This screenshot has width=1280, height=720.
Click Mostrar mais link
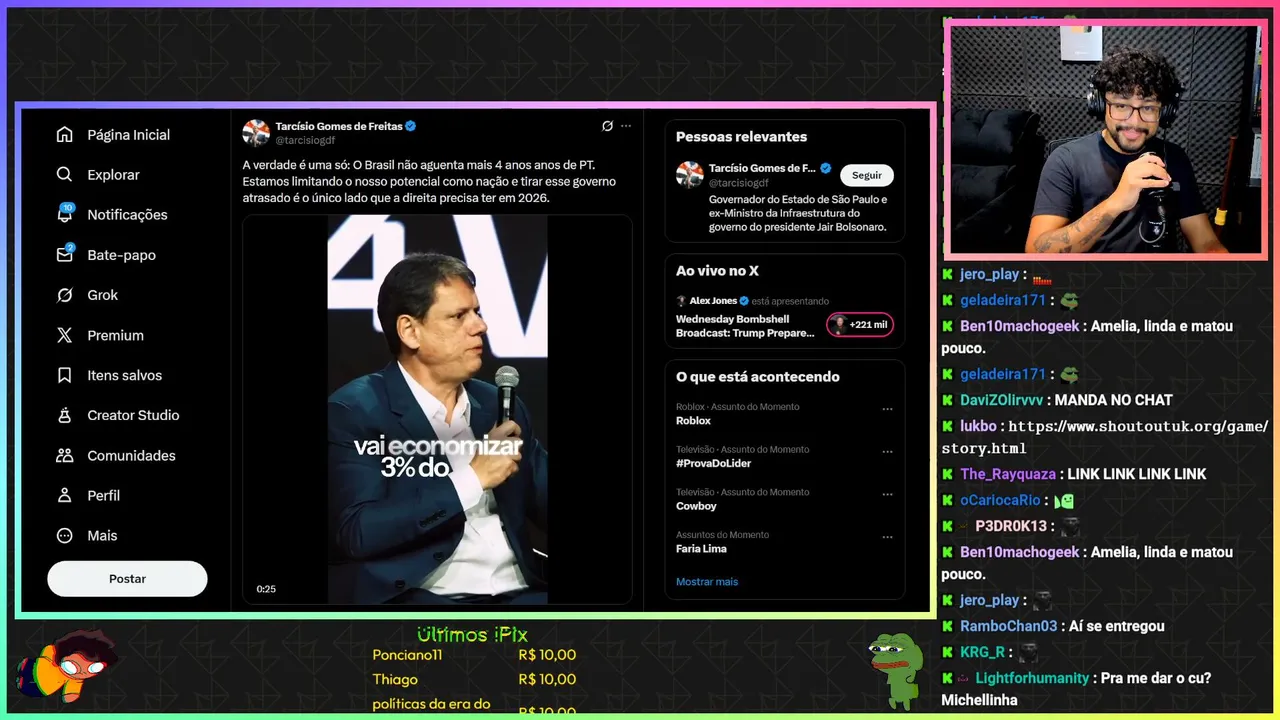point(707,581)
